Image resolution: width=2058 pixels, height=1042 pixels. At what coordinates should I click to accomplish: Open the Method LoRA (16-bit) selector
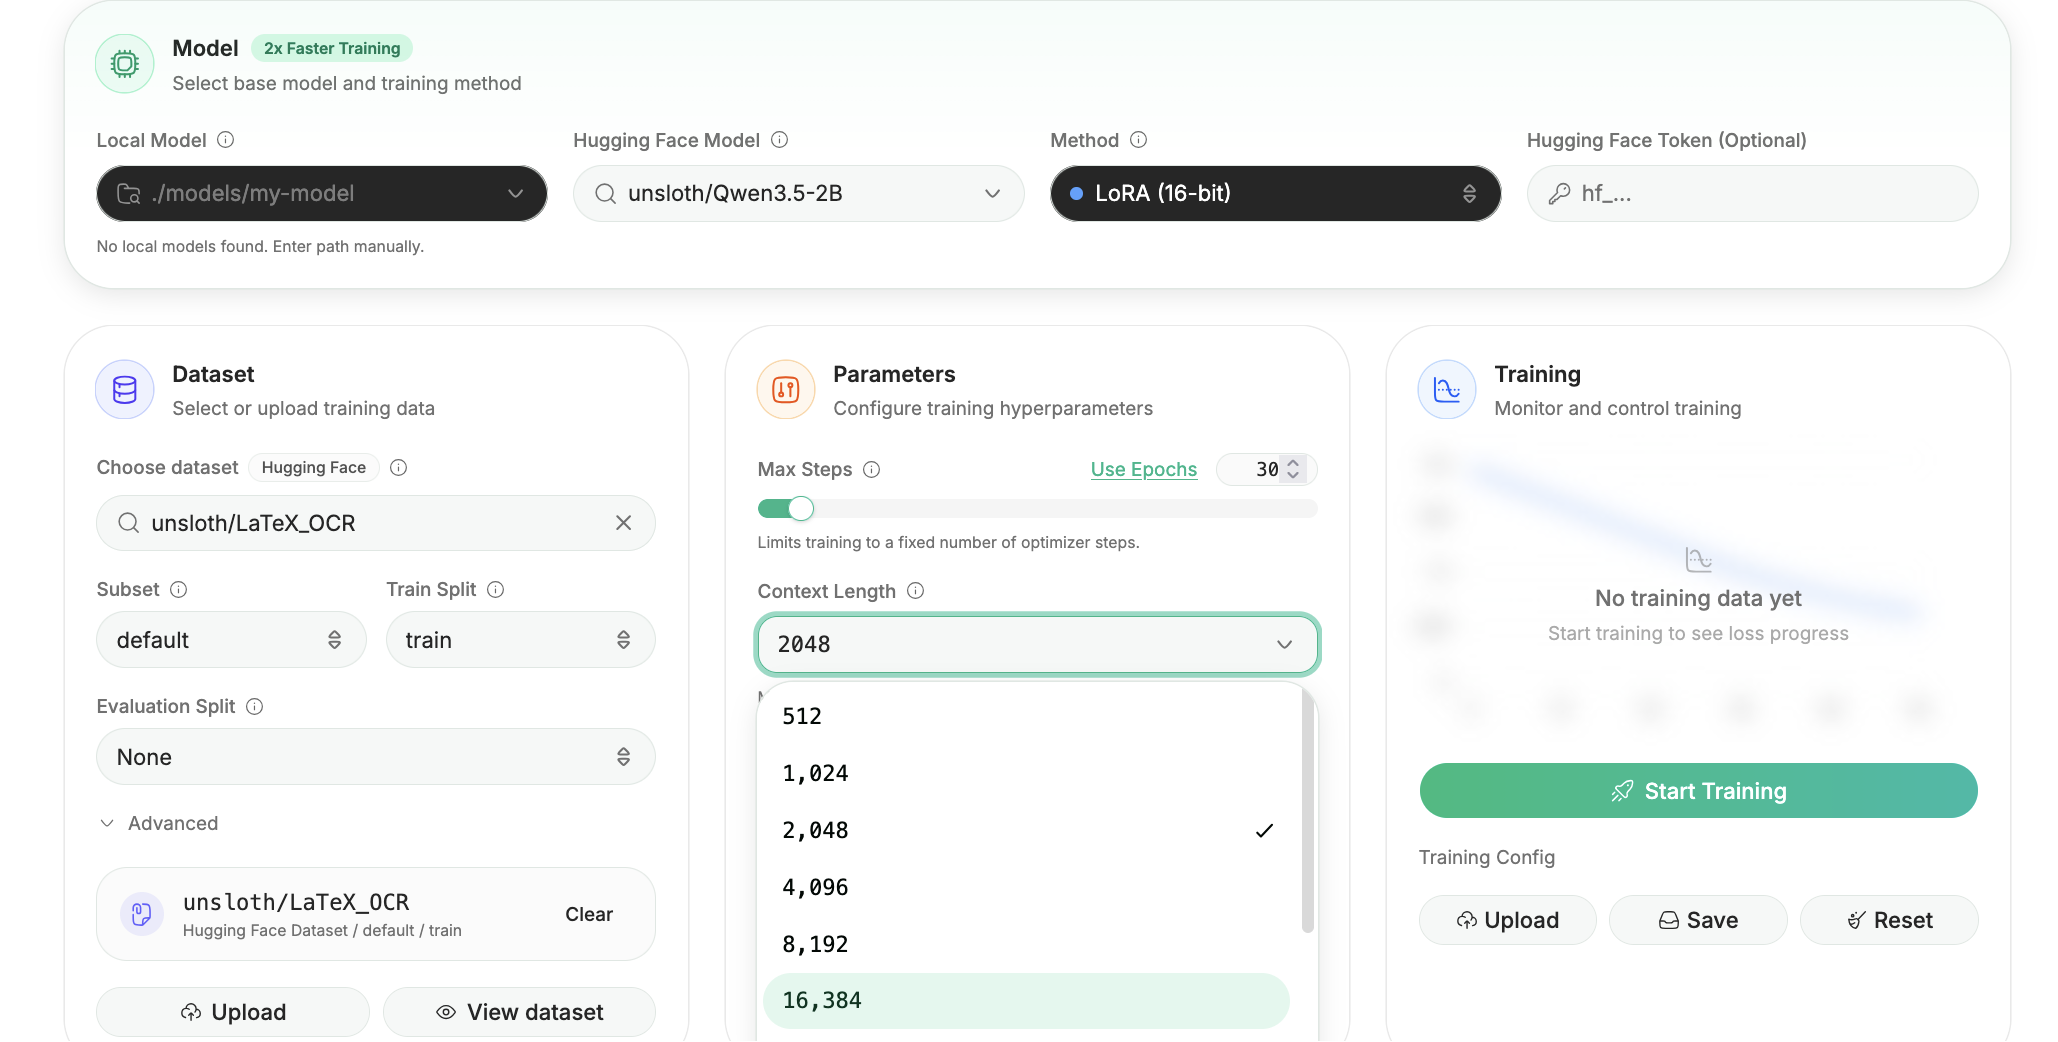1275,193
